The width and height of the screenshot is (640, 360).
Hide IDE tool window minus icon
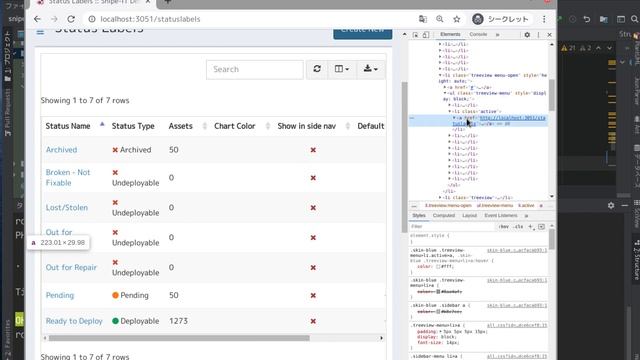624,206
